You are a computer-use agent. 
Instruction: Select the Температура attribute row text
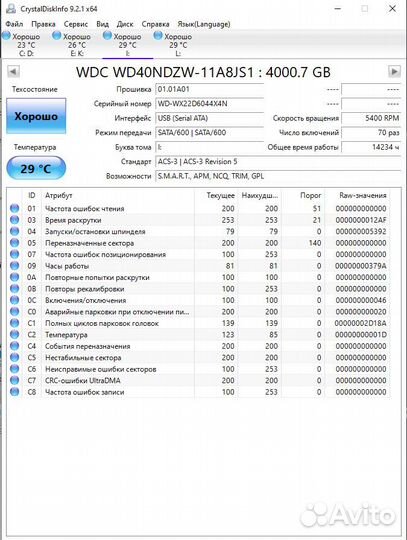[x=66, y=334]
